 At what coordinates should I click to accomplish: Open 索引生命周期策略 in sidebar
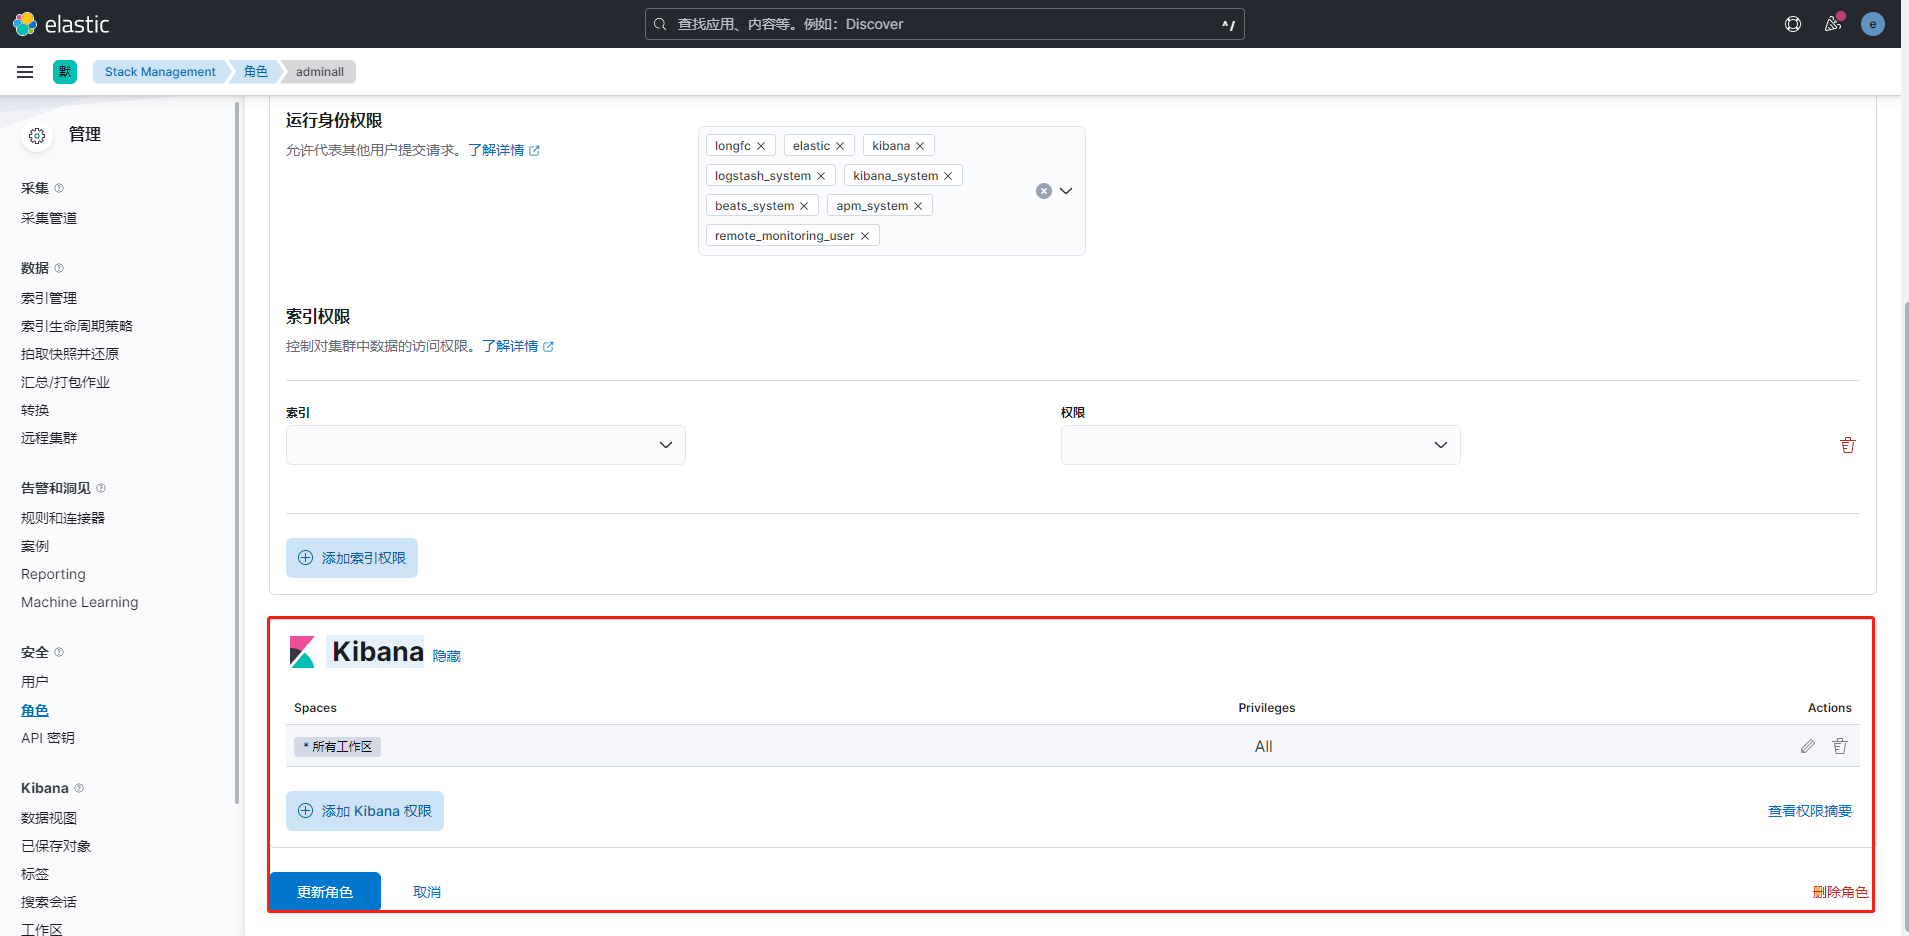pyautogui.click(x=77, y=326)
